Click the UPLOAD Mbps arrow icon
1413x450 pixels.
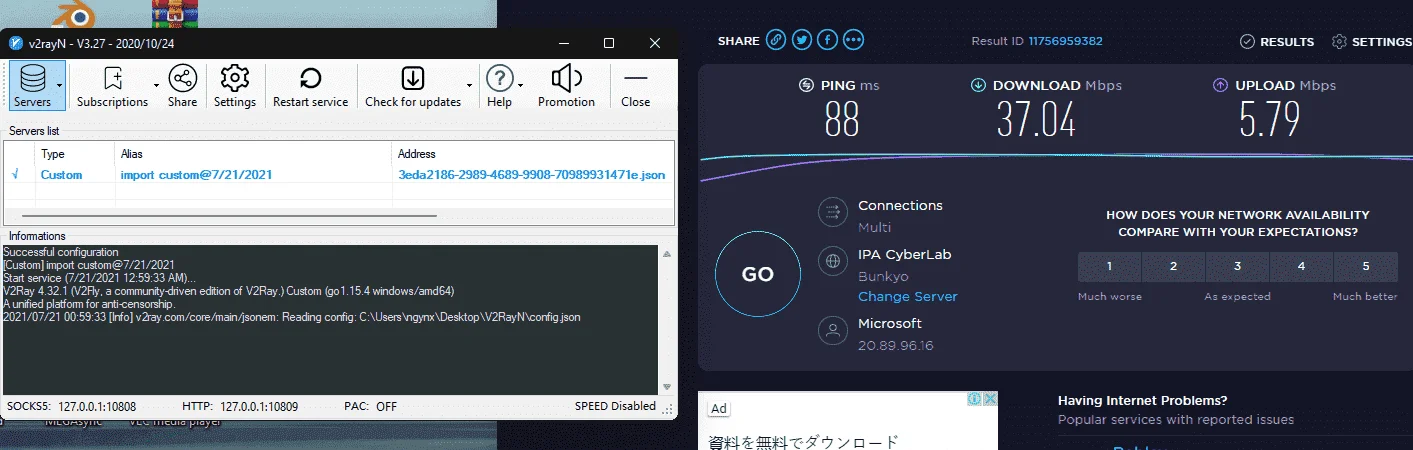[1220, 85]
